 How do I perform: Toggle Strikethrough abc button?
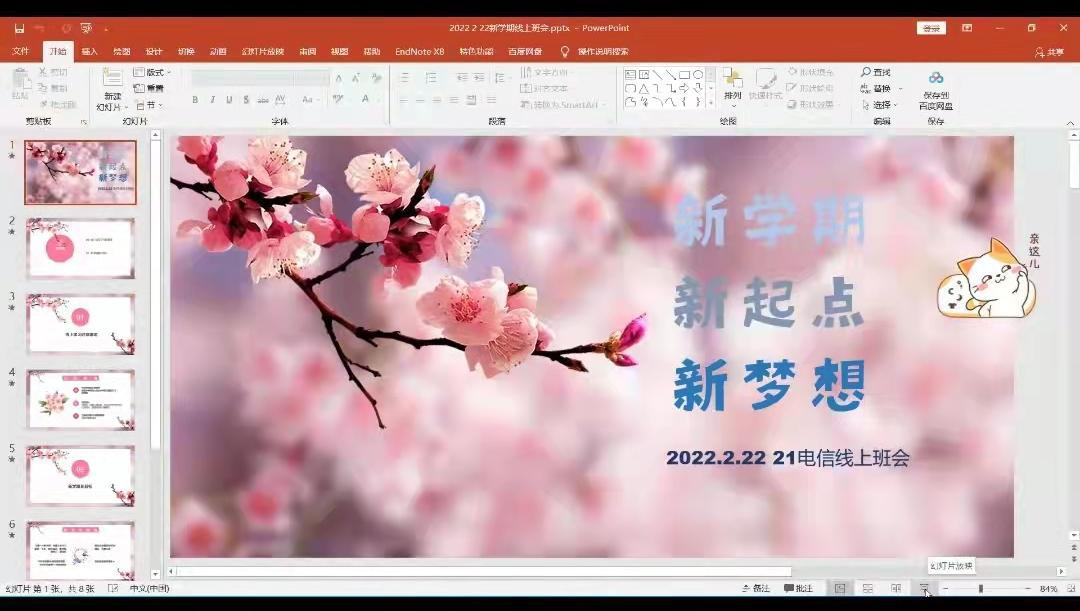(263, 100)
